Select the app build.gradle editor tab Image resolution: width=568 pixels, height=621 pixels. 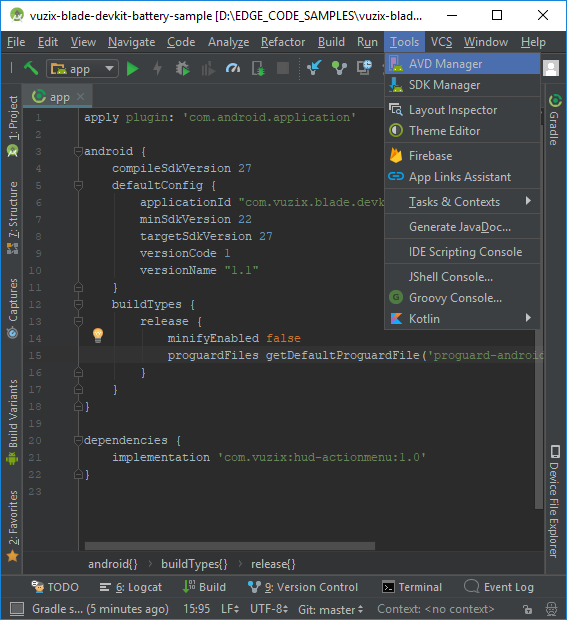(58, 97)
